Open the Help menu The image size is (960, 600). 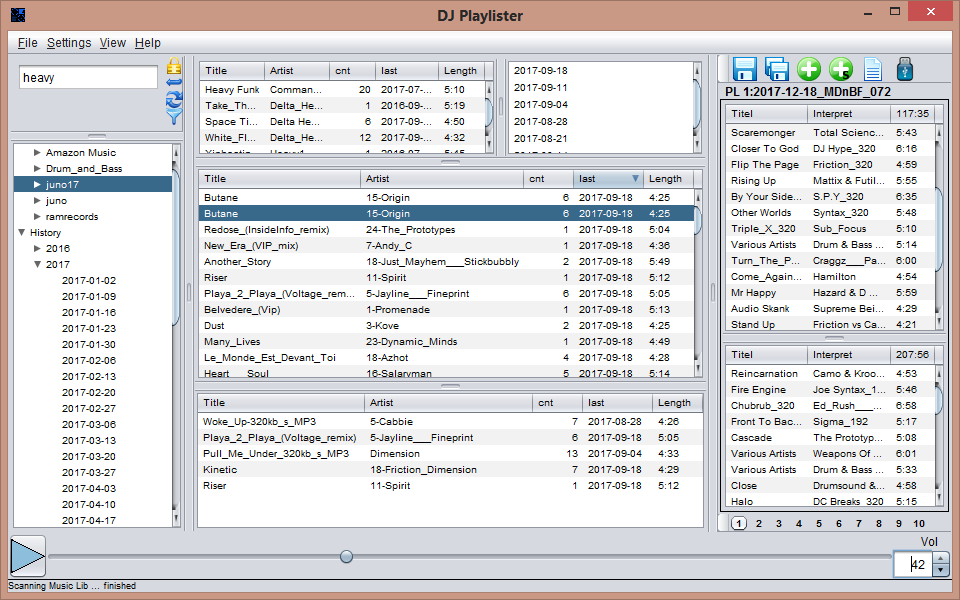(x=148, y=43)
